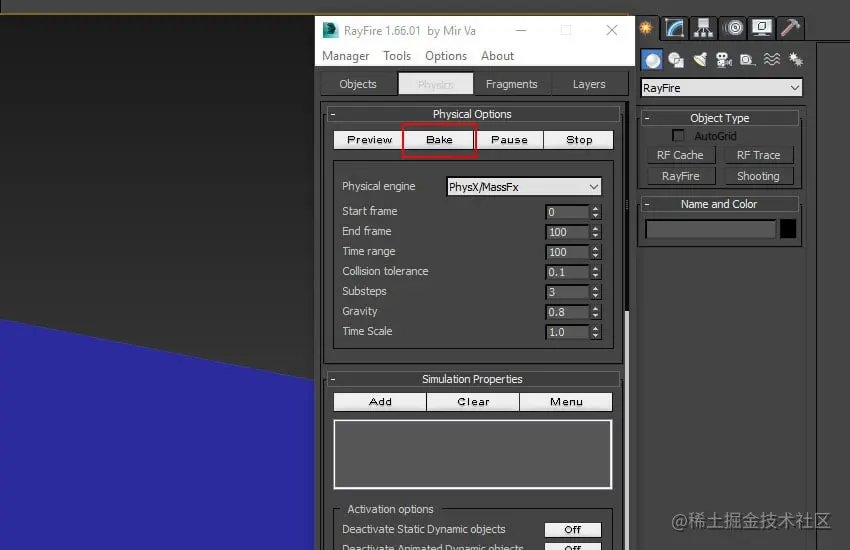
Task: Click the Time range value field
Action: 567,252
